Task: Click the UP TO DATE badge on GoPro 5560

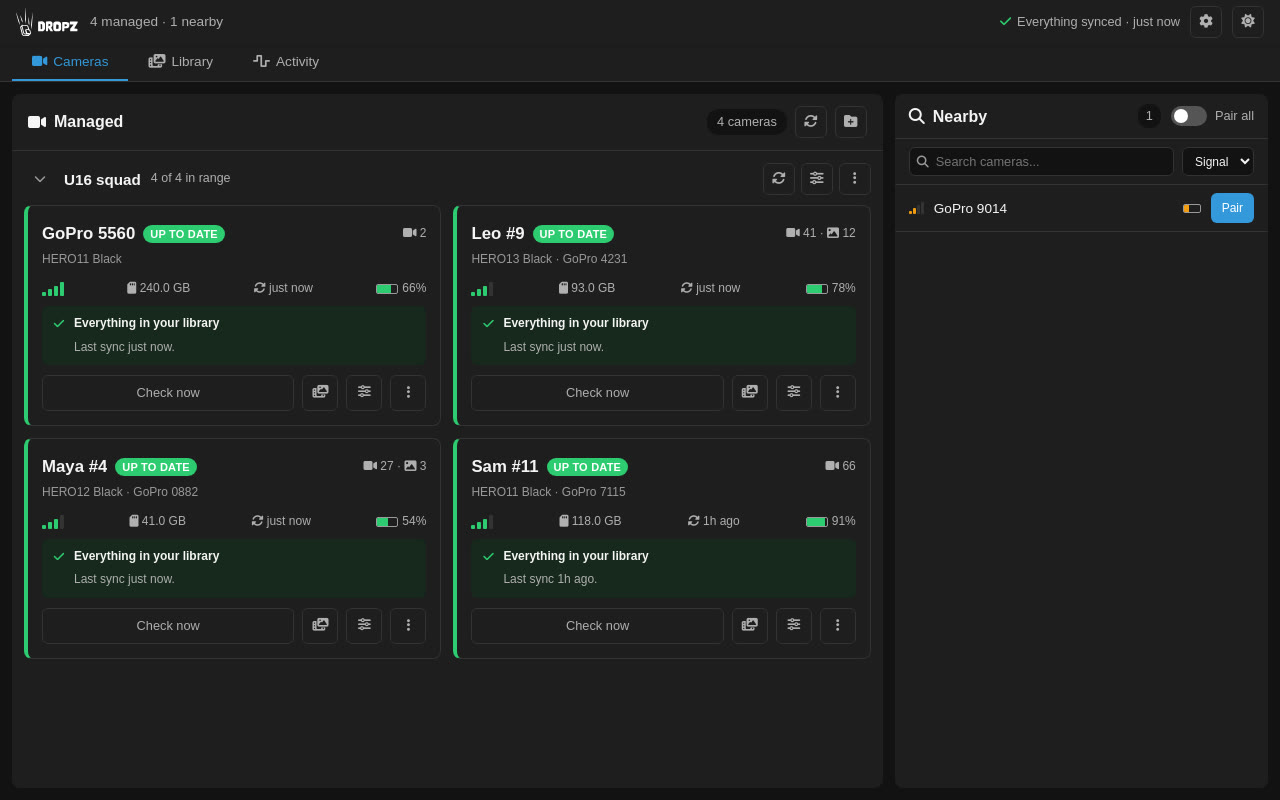Action: tap(184, 234)
